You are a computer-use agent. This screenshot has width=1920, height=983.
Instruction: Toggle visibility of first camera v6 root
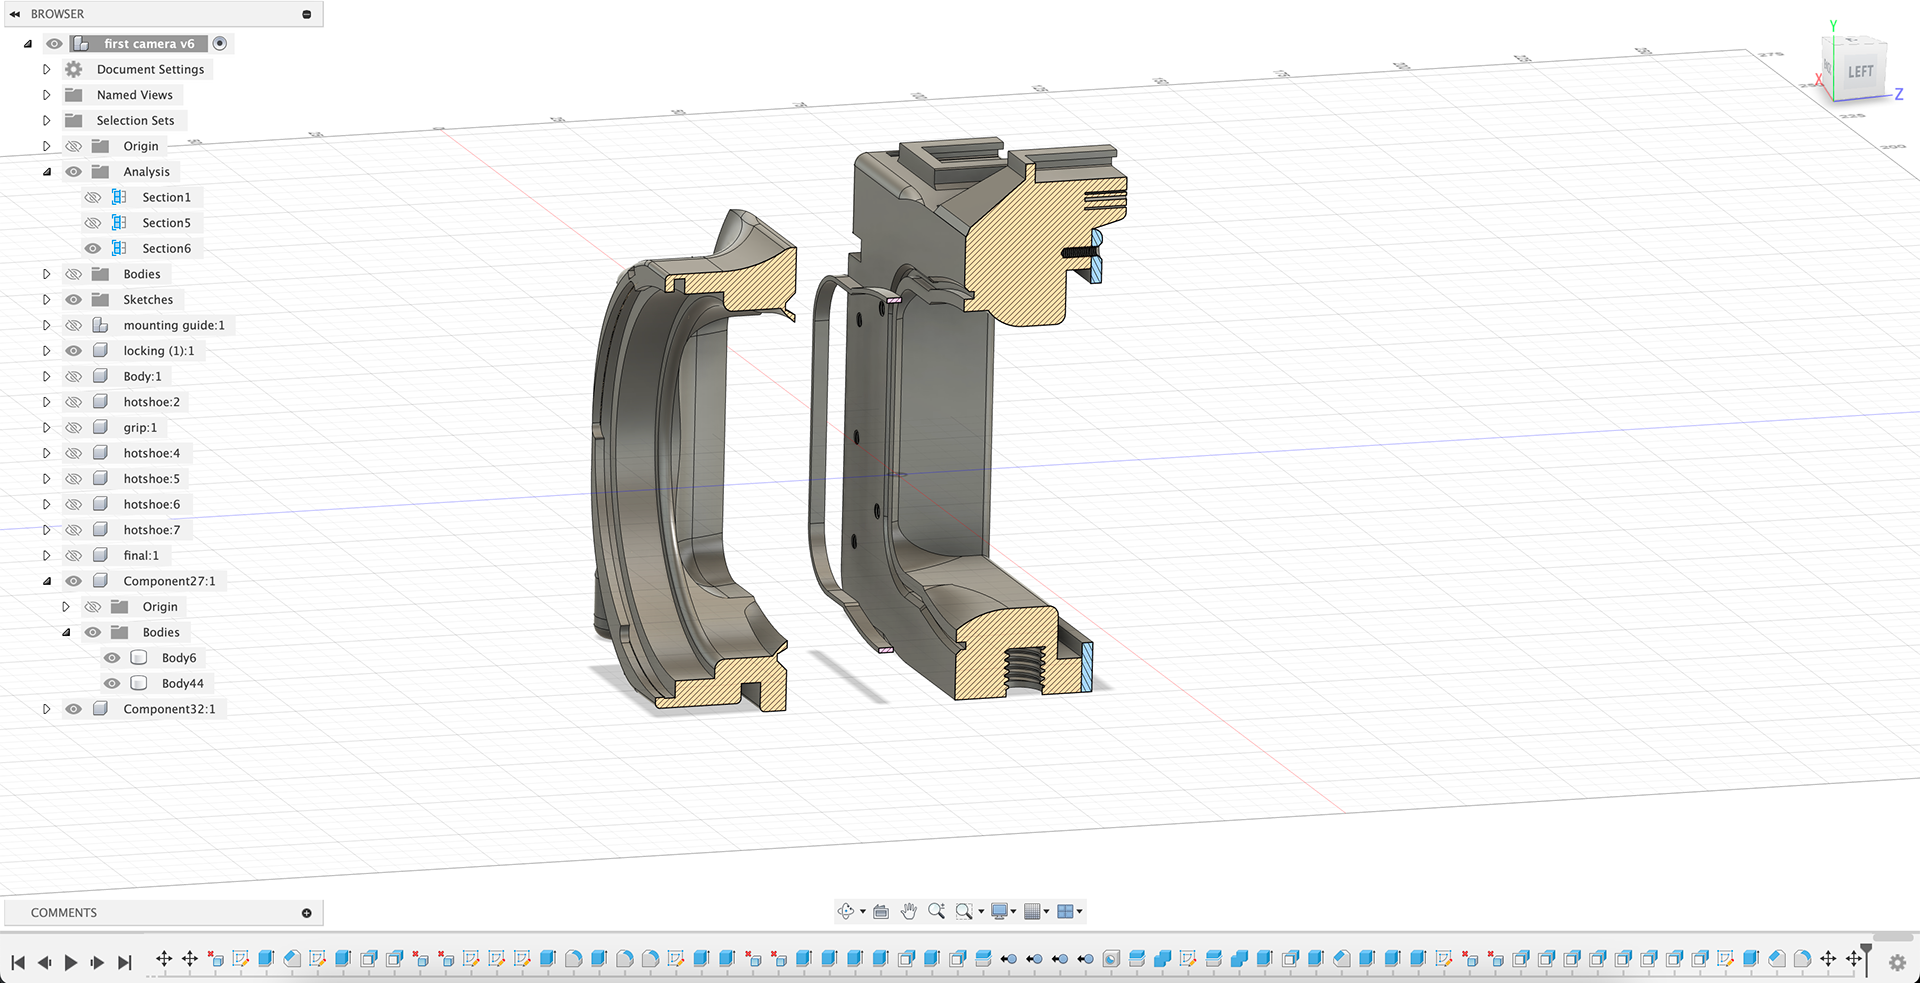click(x=55, y=44)
